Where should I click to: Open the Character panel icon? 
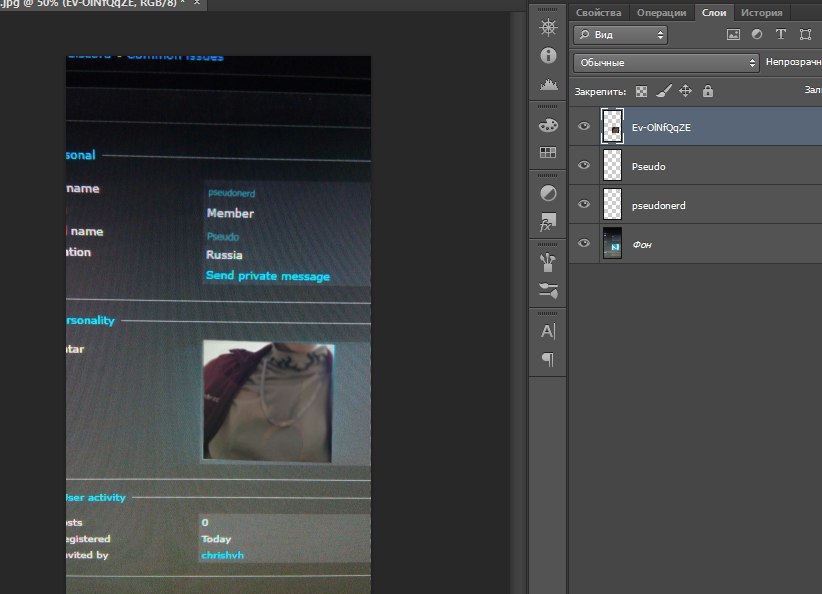point(548,331)
